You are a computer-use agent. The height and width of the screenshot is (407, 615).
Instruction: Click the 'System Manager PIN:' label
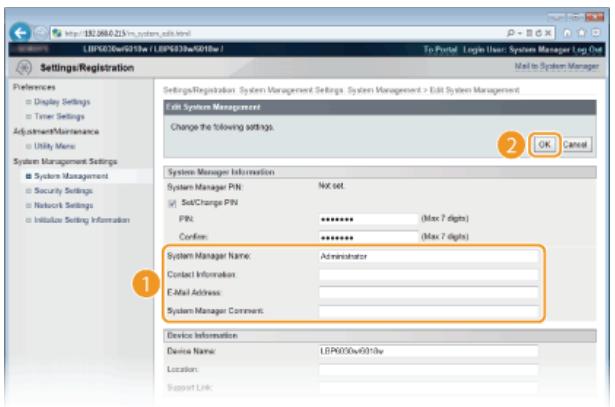205,187
